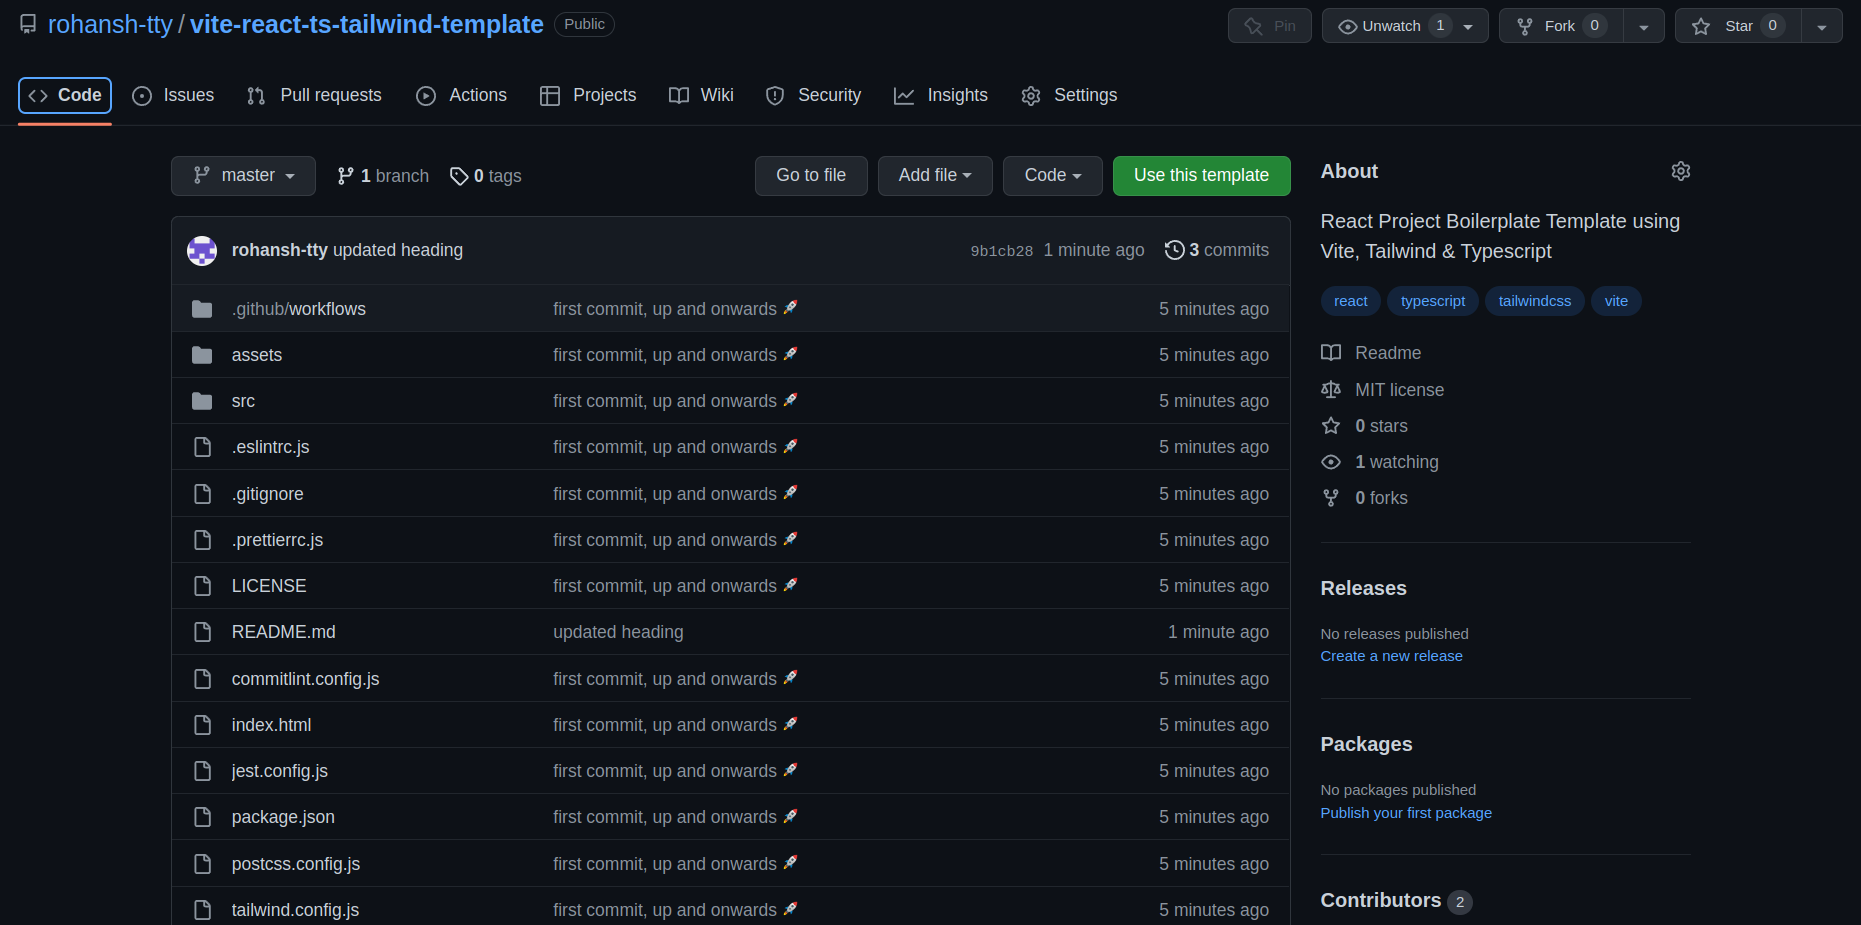The image size is (1861, 925).
Task: Open the README.md file name
Action: pyautogui.click(x=284, y=632)
